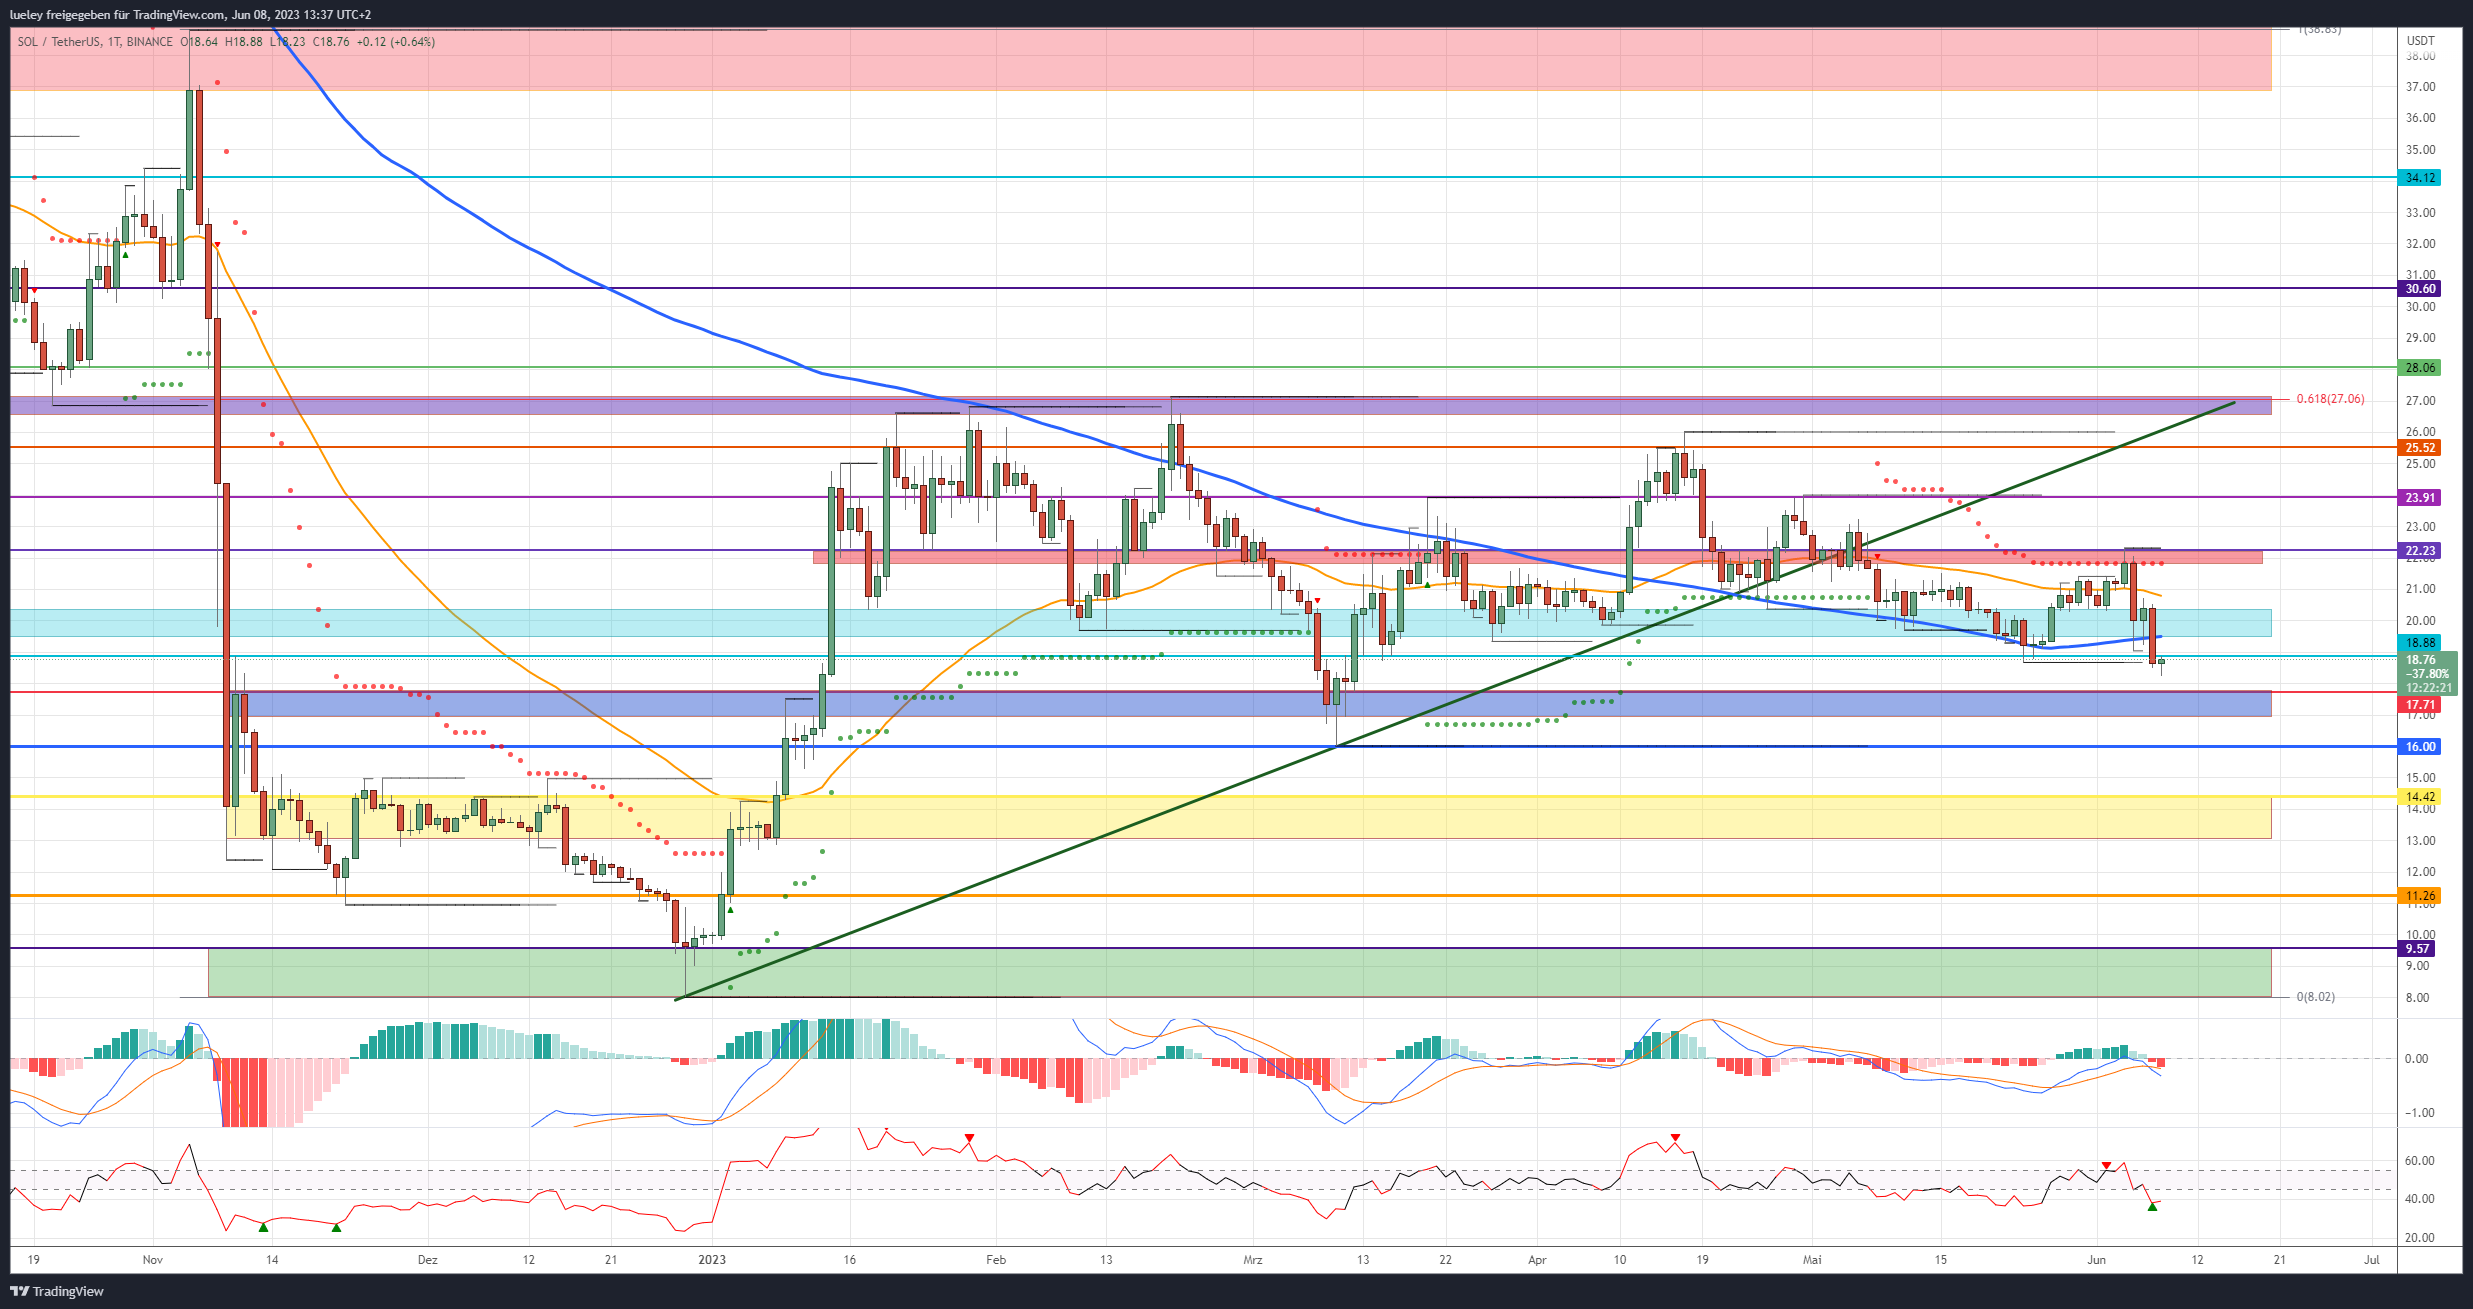
Task: Select the 11.26 orange price label
Action: [x=2420, y=896]
